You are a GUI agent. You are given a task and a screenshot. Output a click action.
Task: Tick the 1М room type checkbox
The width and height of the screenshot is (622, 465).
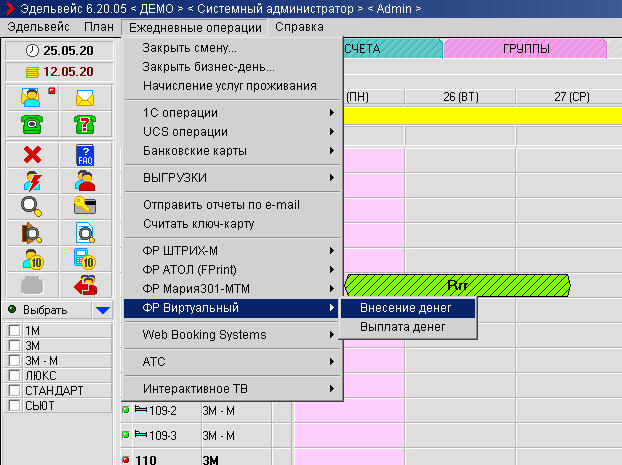point(14,330)
